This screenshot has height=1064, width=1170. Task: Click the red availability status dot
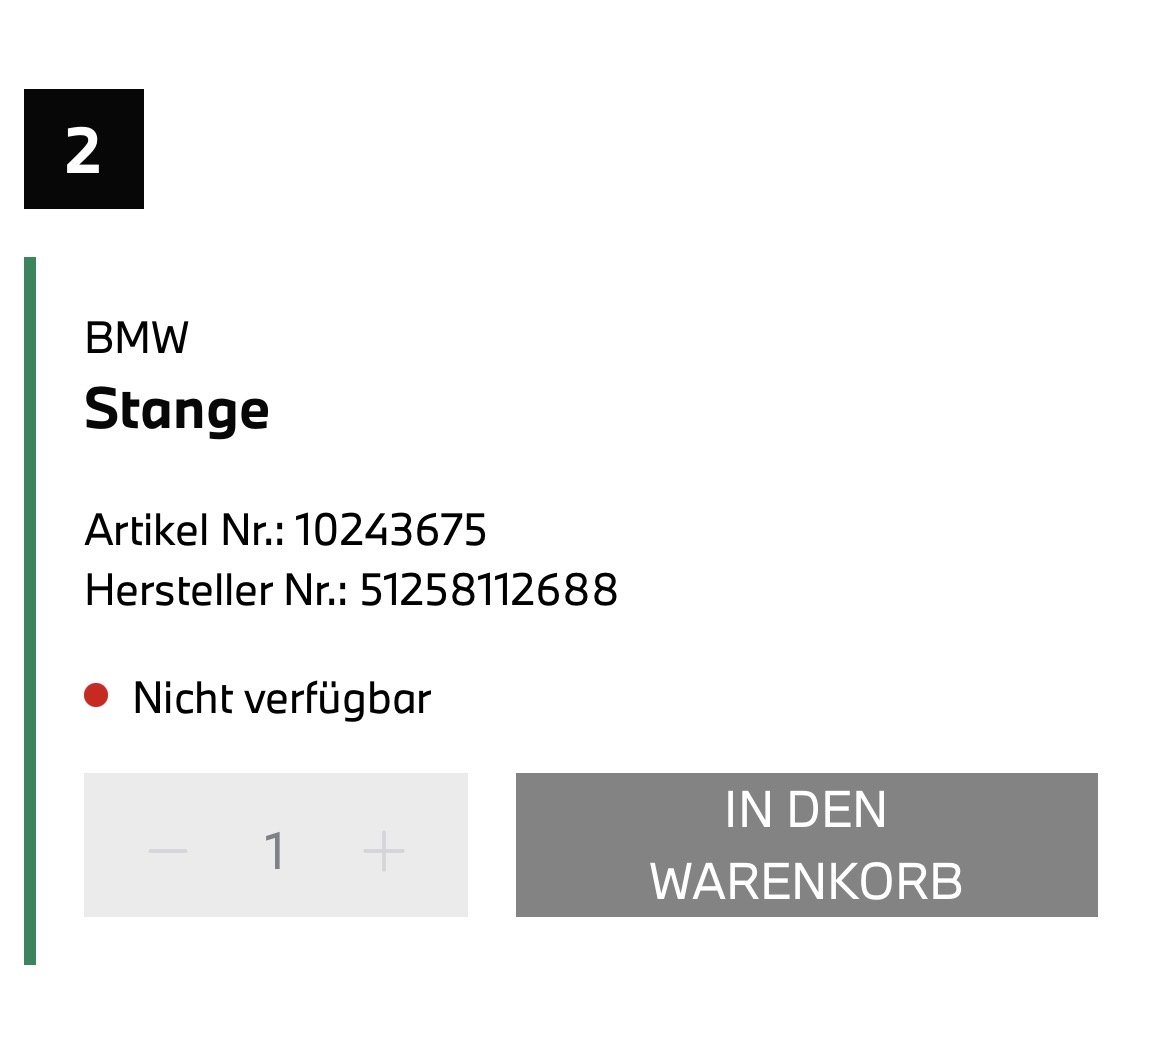tap(96, 696)
